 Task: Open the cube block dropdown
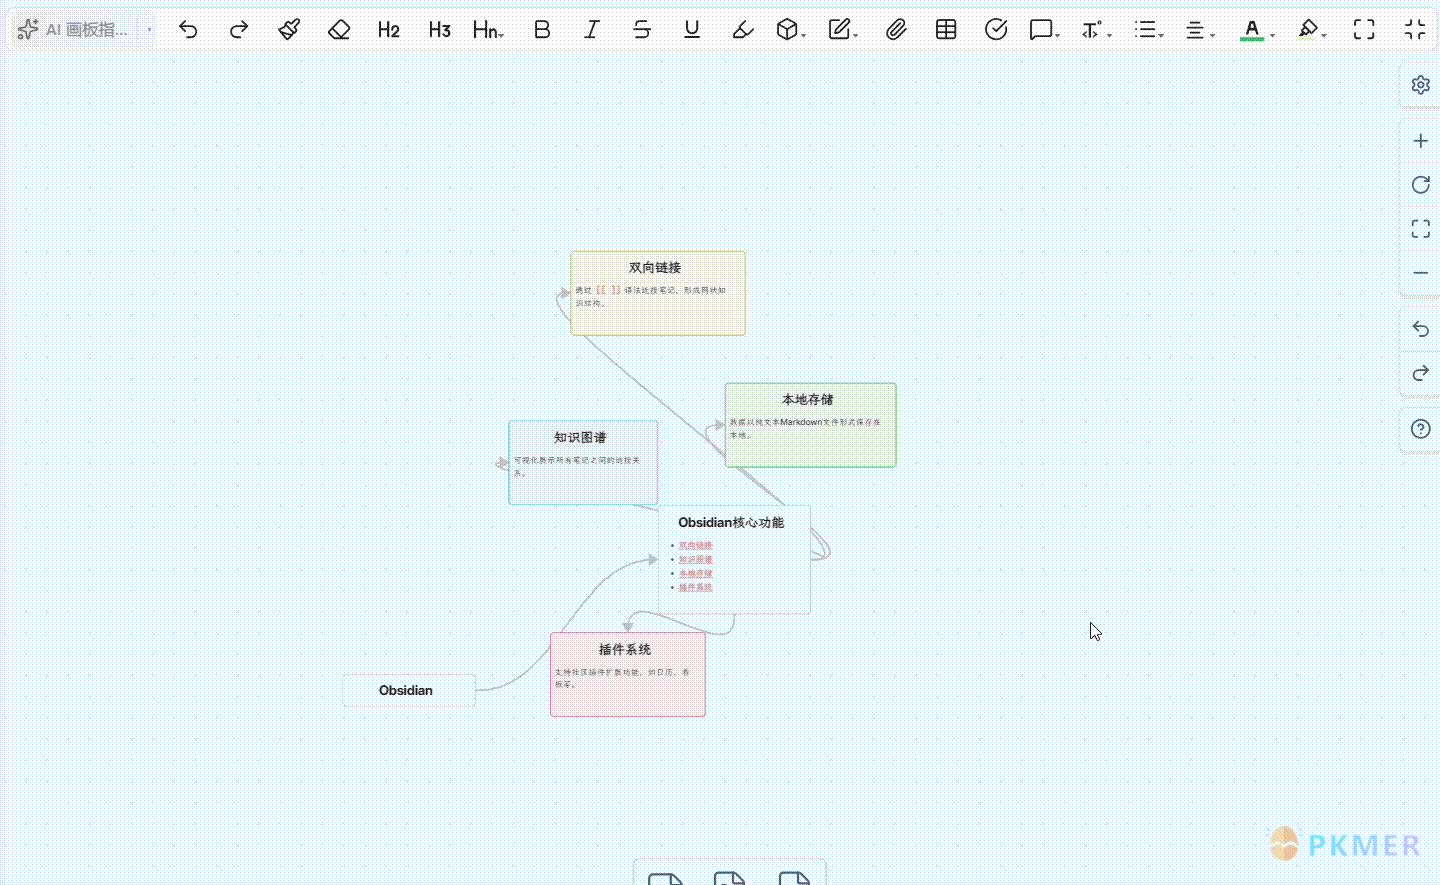coord(791,29)
